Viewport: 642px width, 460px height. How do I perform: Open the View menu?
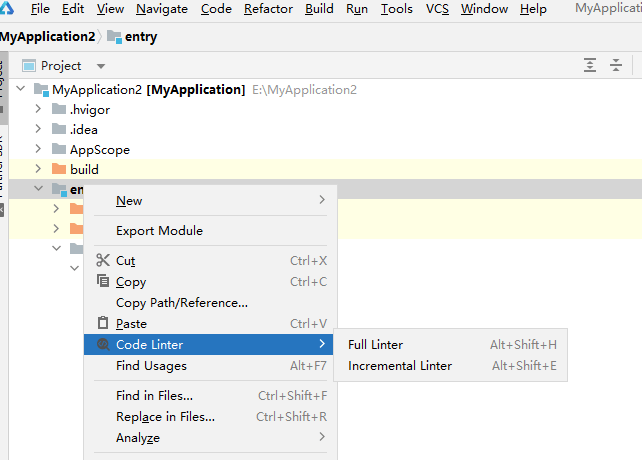110,9
